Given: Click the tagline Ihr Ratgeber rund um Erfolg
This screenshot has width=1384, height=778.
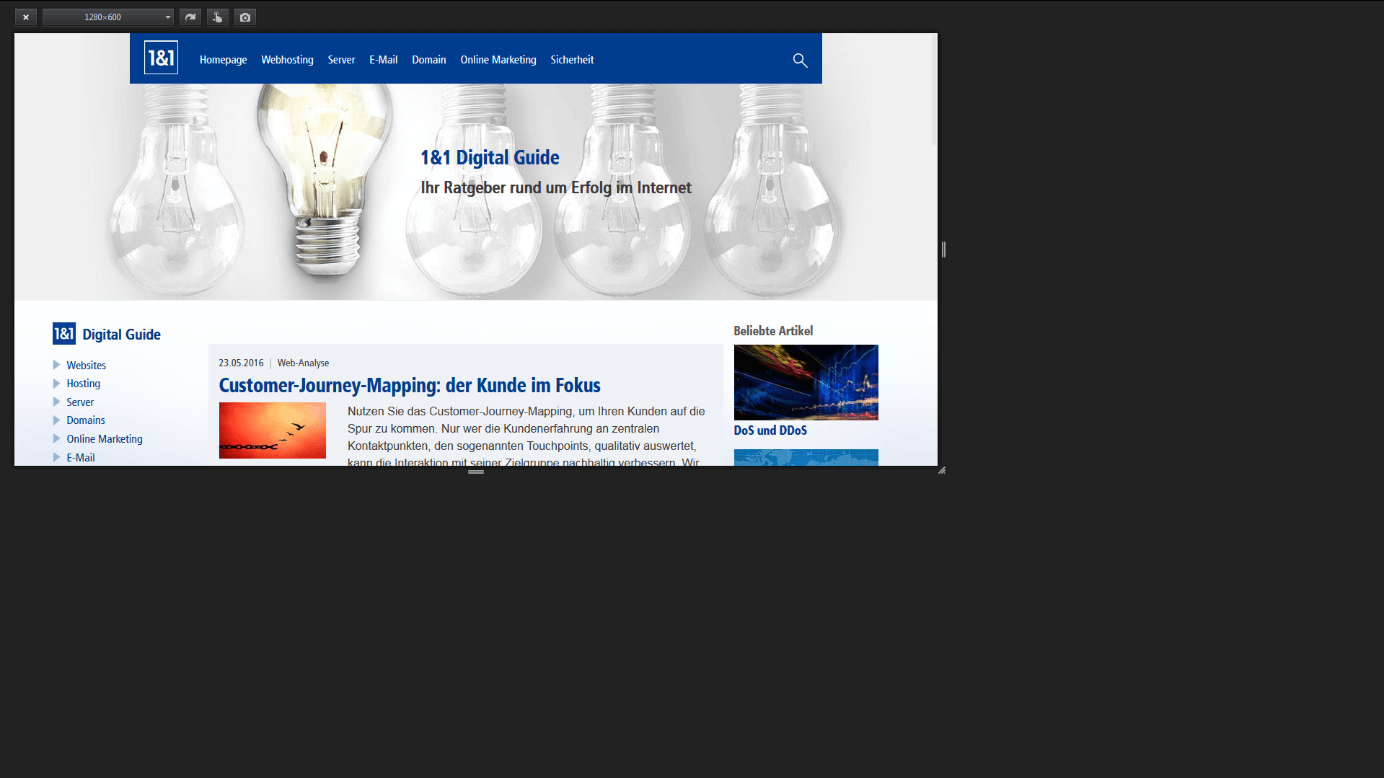Looking at the screenshot, I should pyautogui.click(x=556, y=188).
